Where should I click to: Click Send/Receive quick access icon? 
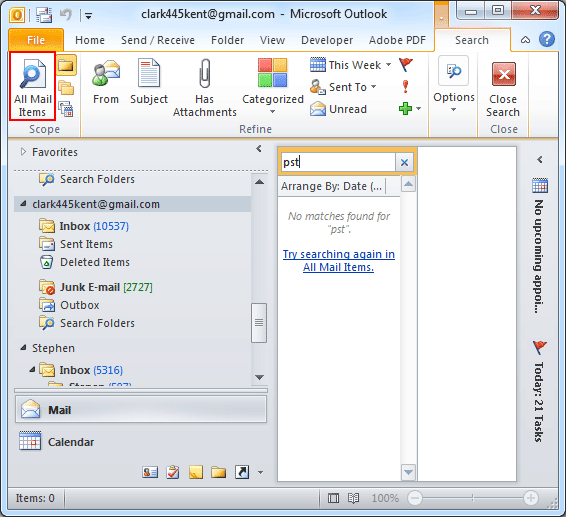coord(44,15)
